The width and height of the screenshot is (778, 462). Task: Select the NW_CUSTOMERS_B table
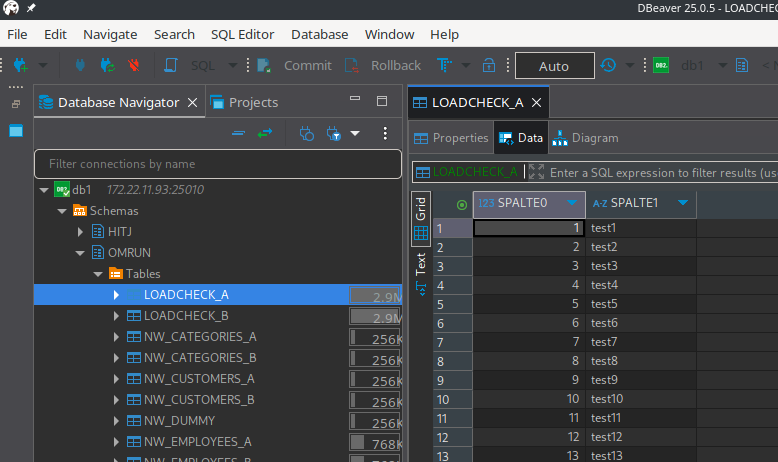(x=199, y=400)
